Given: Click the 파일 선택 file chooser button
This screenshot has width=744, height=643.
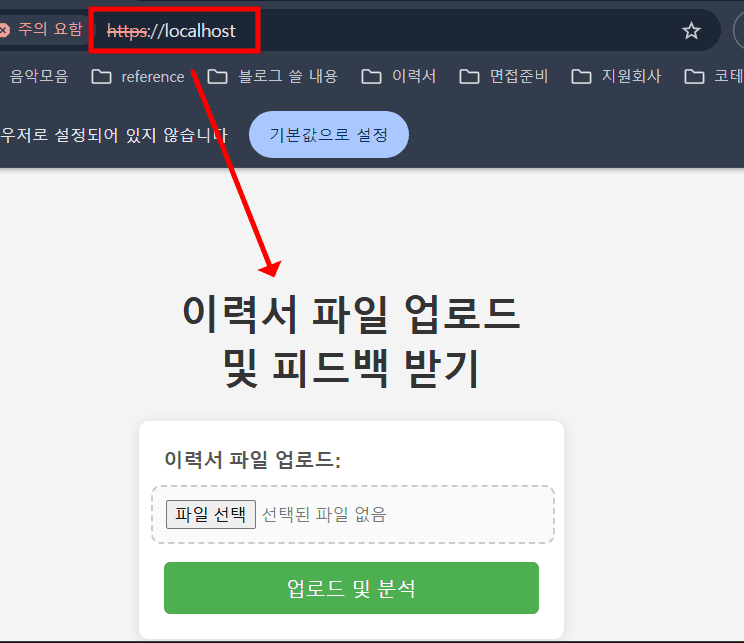Looking at the screenshot, I should tap(211, 514).
